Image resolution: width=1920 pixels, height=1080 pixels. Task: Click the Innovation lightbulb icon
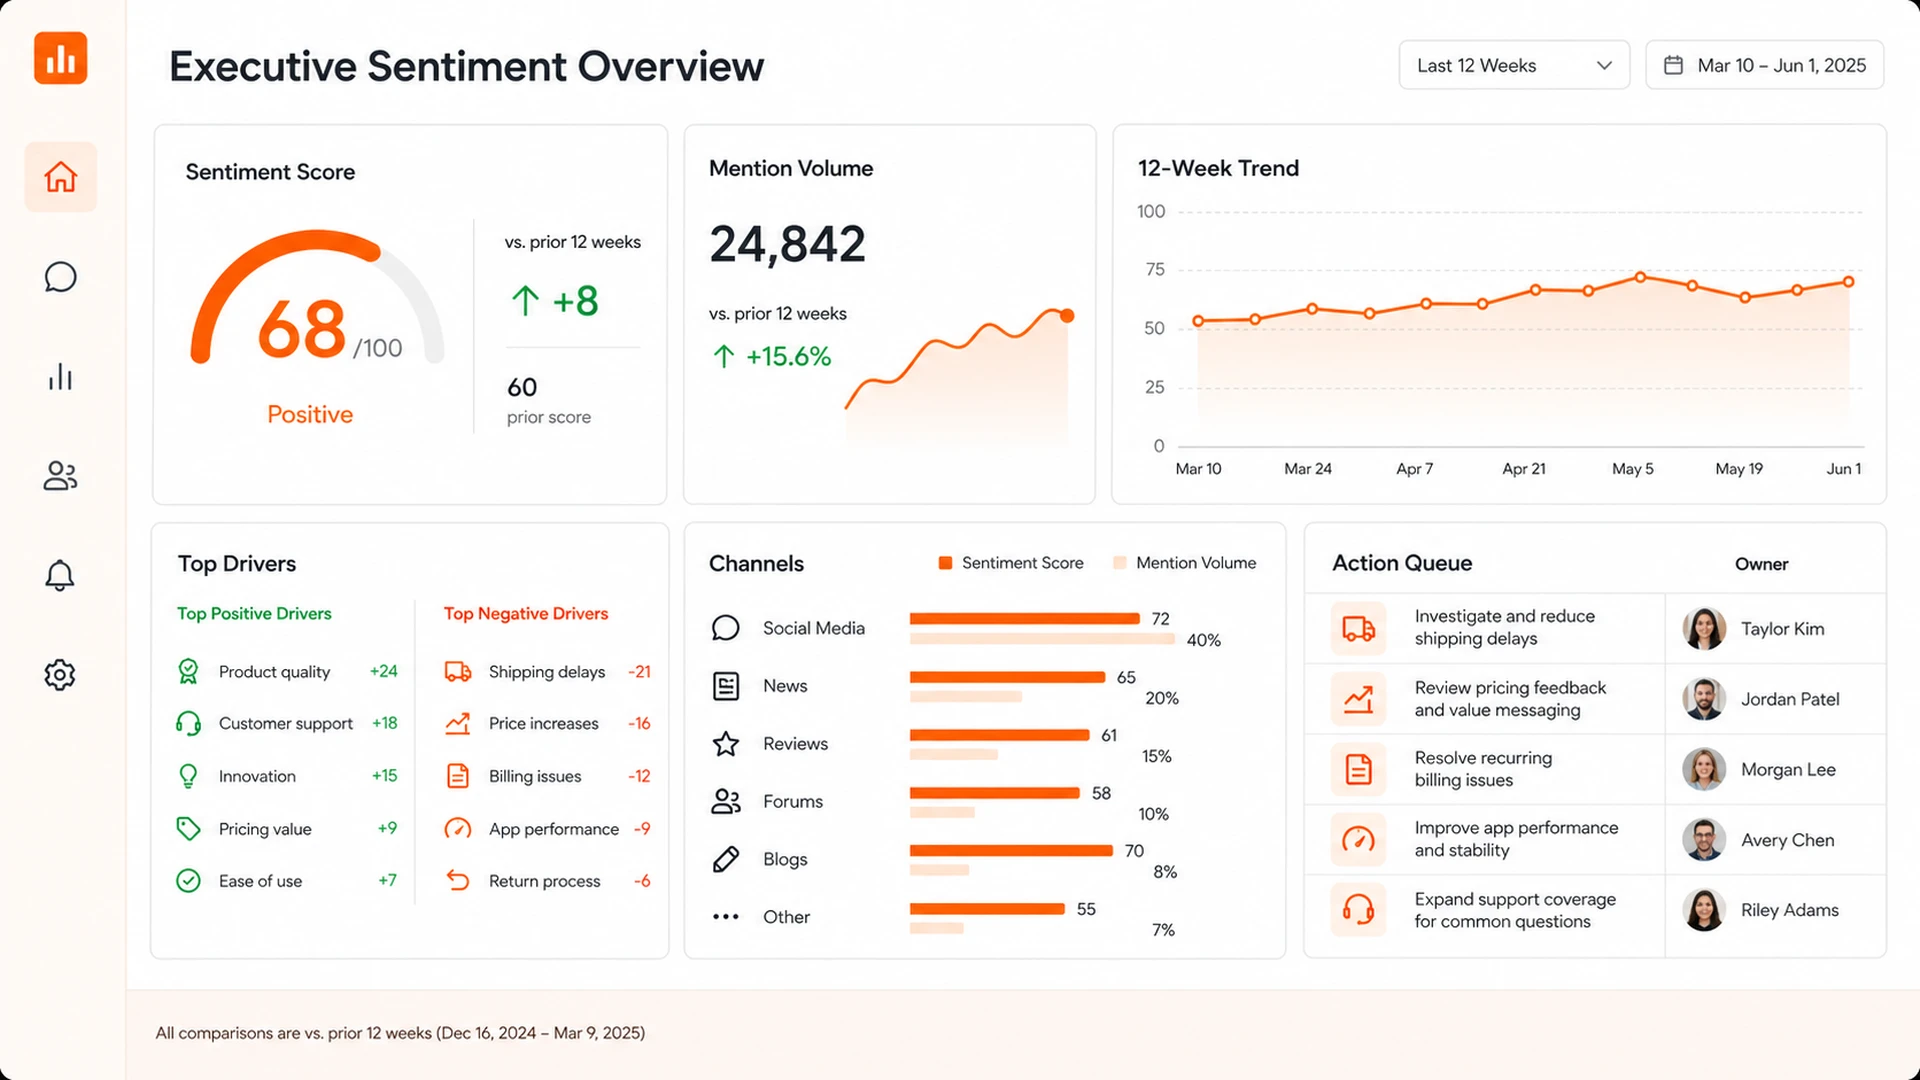click(x=188, y=776)
